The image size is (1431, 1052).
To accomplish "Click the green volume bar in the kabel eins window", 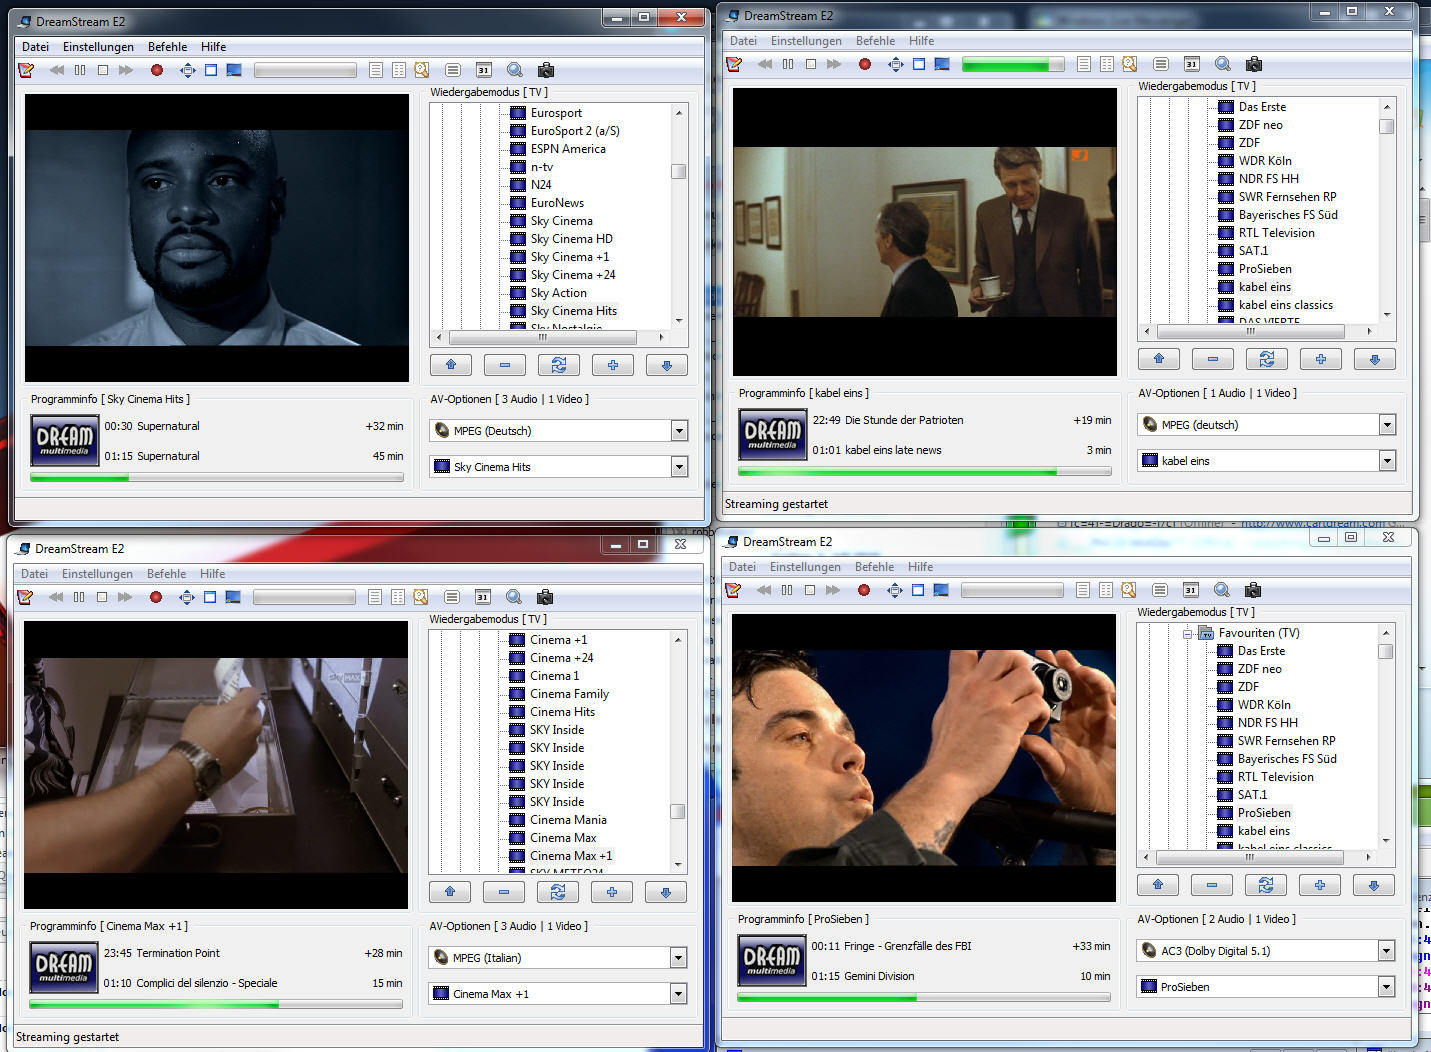I will (1012, 64).
